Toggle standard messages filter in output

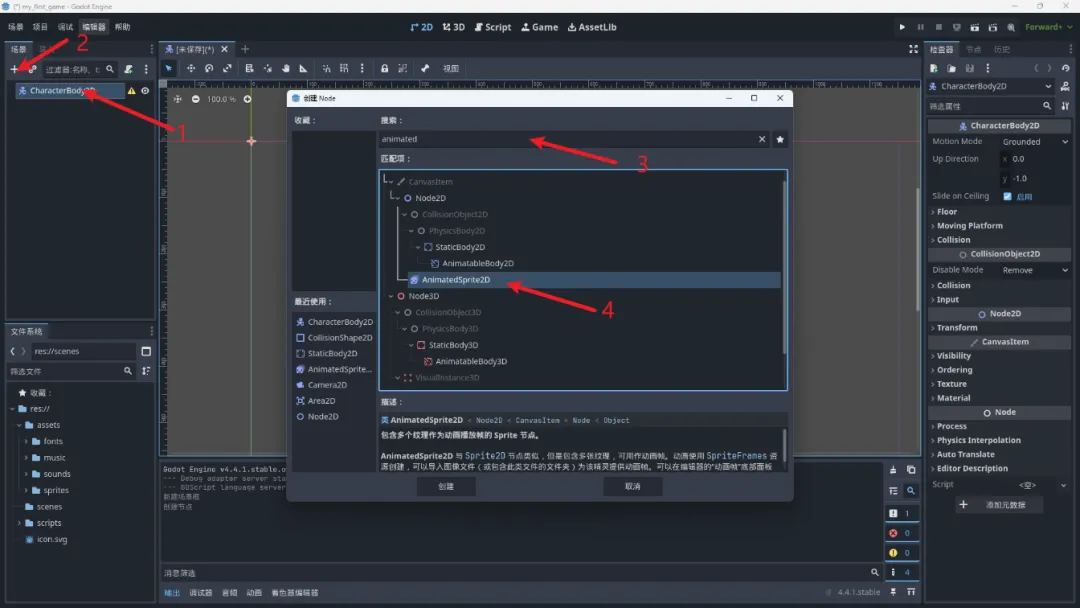(x=902, y=513)
